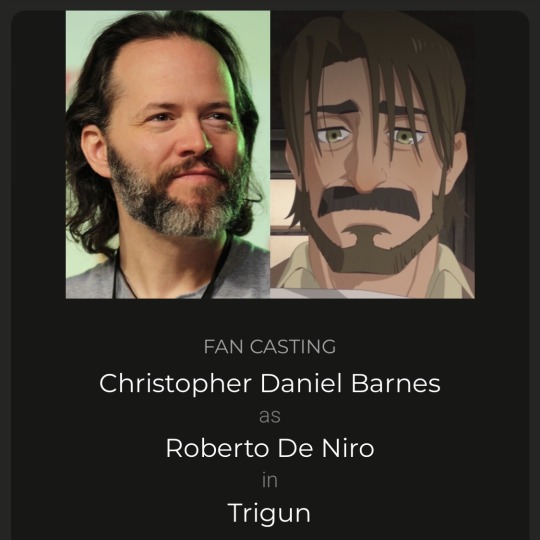The width and height of the screenshot is (540, 540).
Task: Go to the Trigun title page
Action: pos(269,513)
